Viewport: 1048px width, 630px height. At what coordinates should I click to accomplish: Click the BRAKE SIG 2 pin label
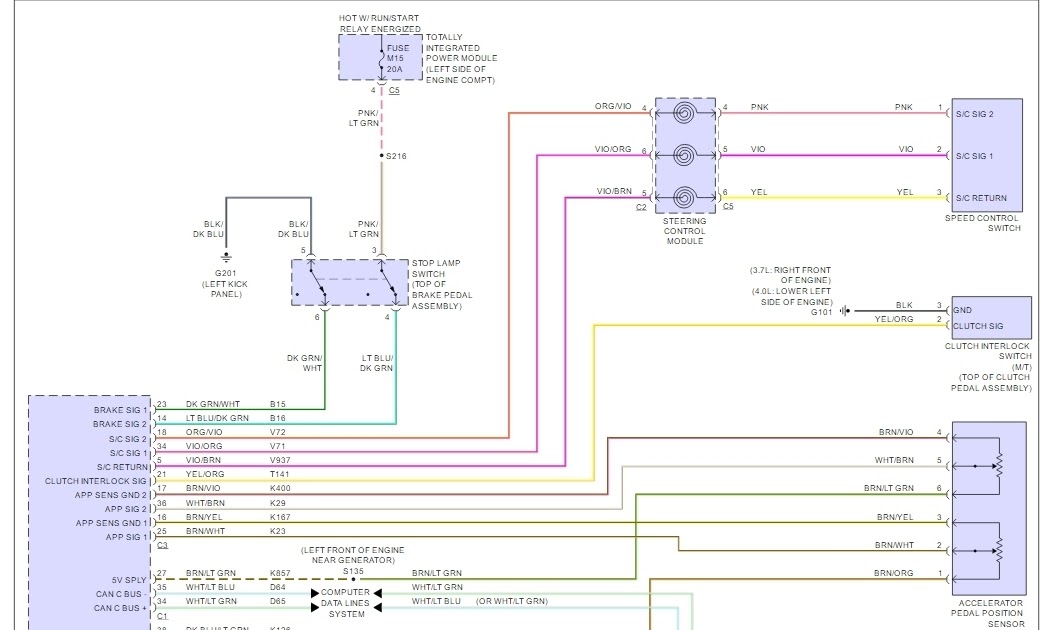(x=120, y=424)
